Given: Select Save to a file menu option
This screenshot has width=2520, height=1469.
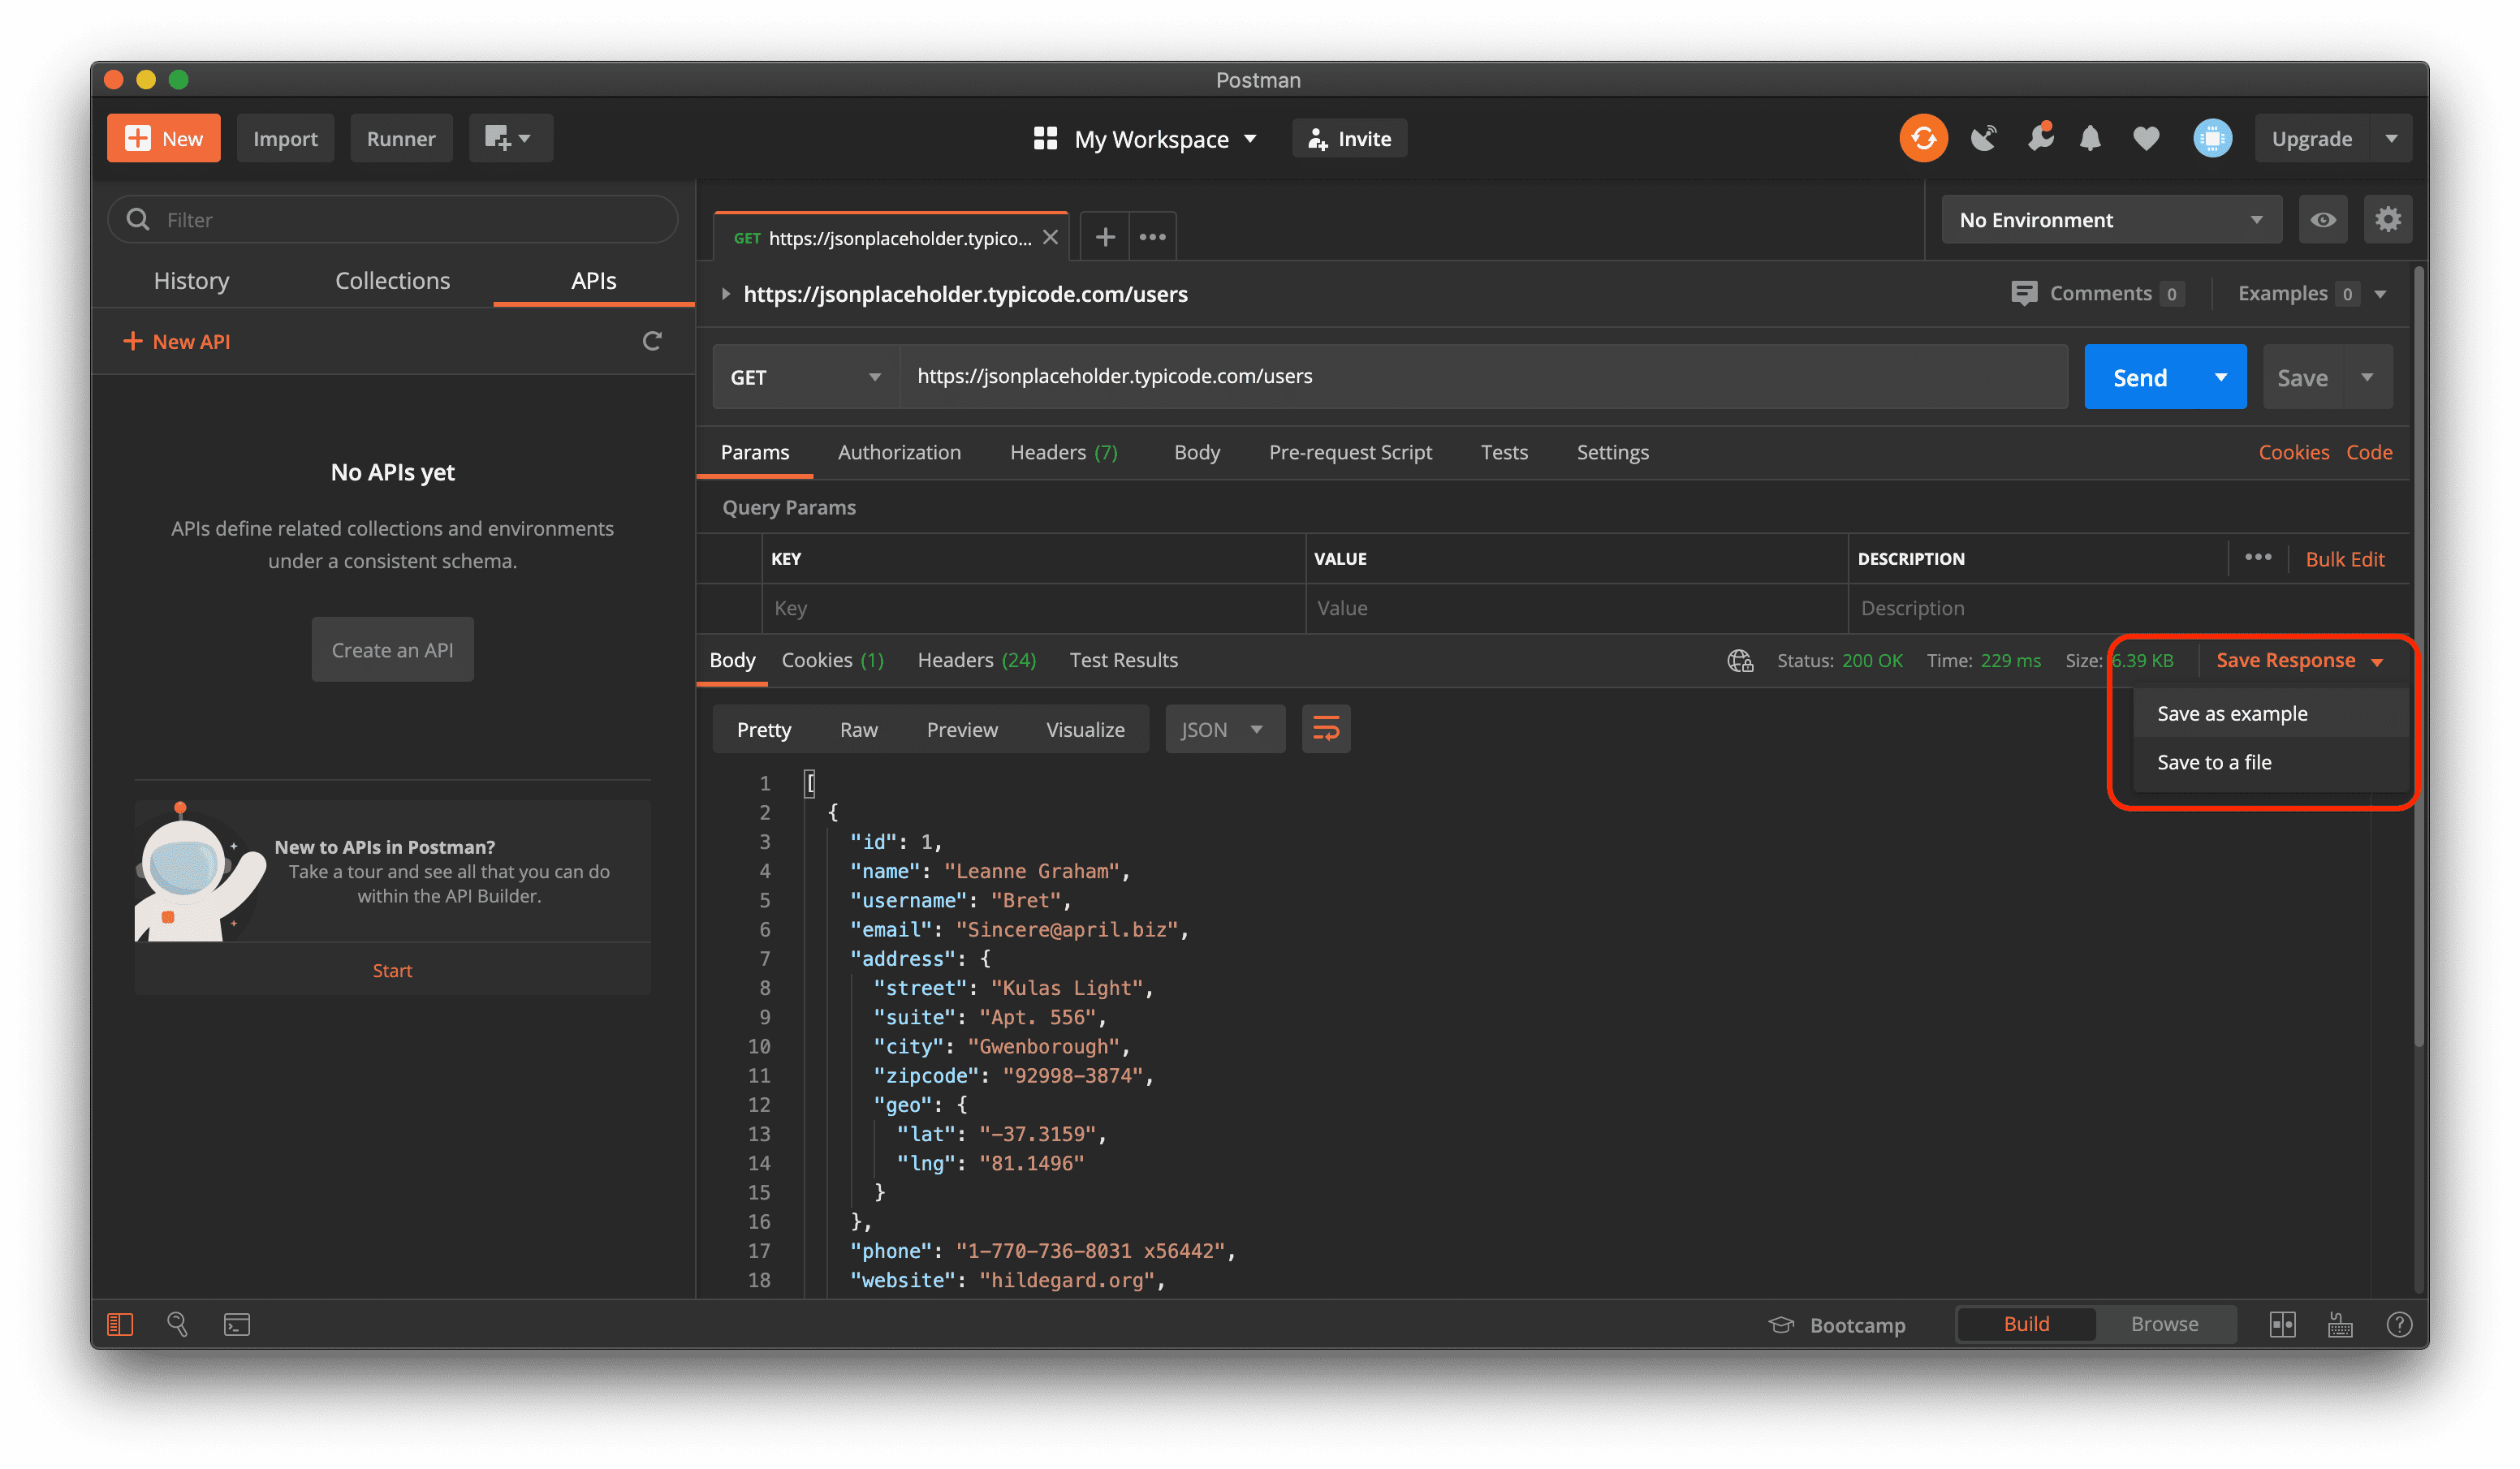Looking at the screenshot, I should point(2214,762).
